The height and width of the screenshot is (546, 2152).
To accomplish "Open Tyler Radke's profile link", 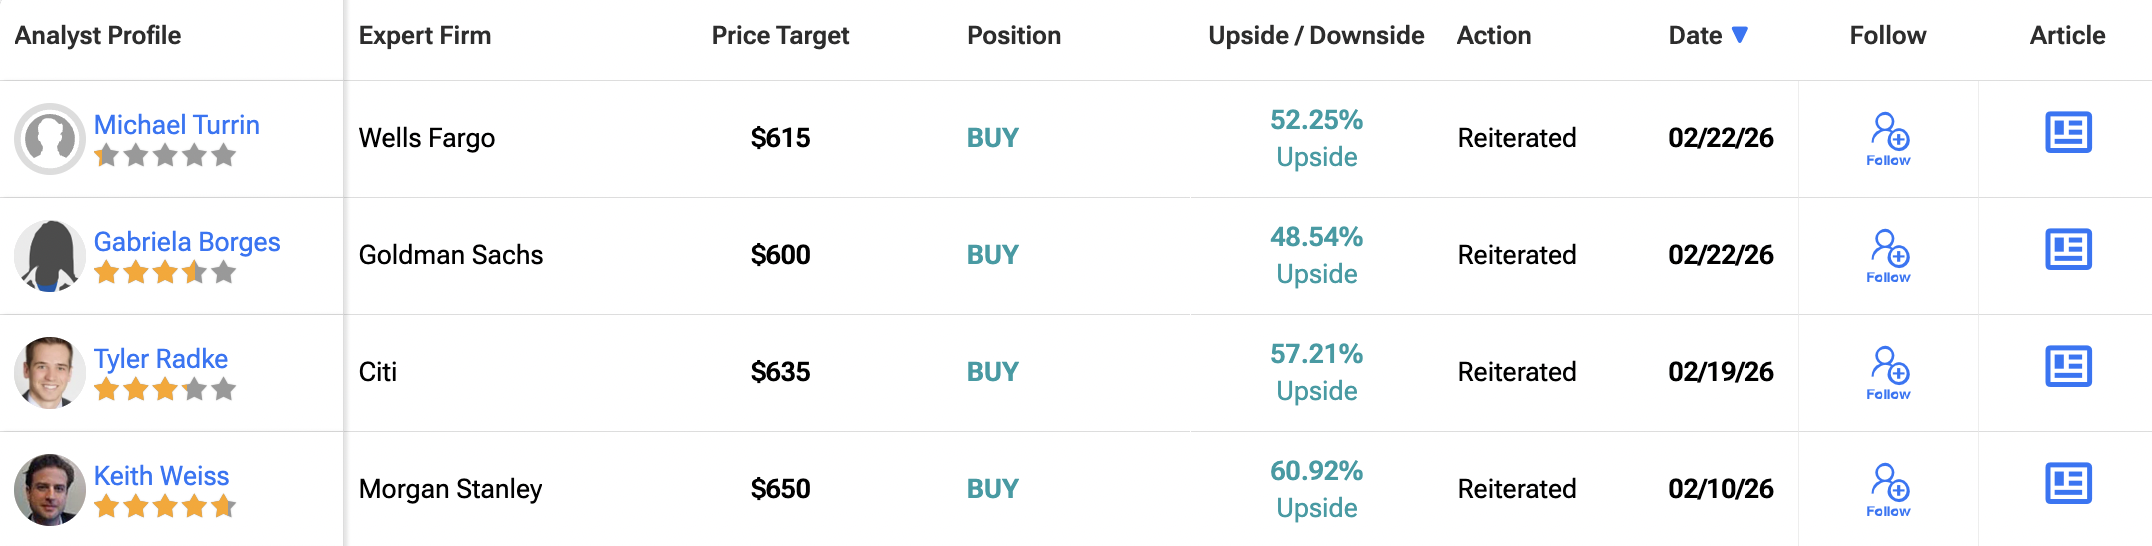I will tap(161, 359).
